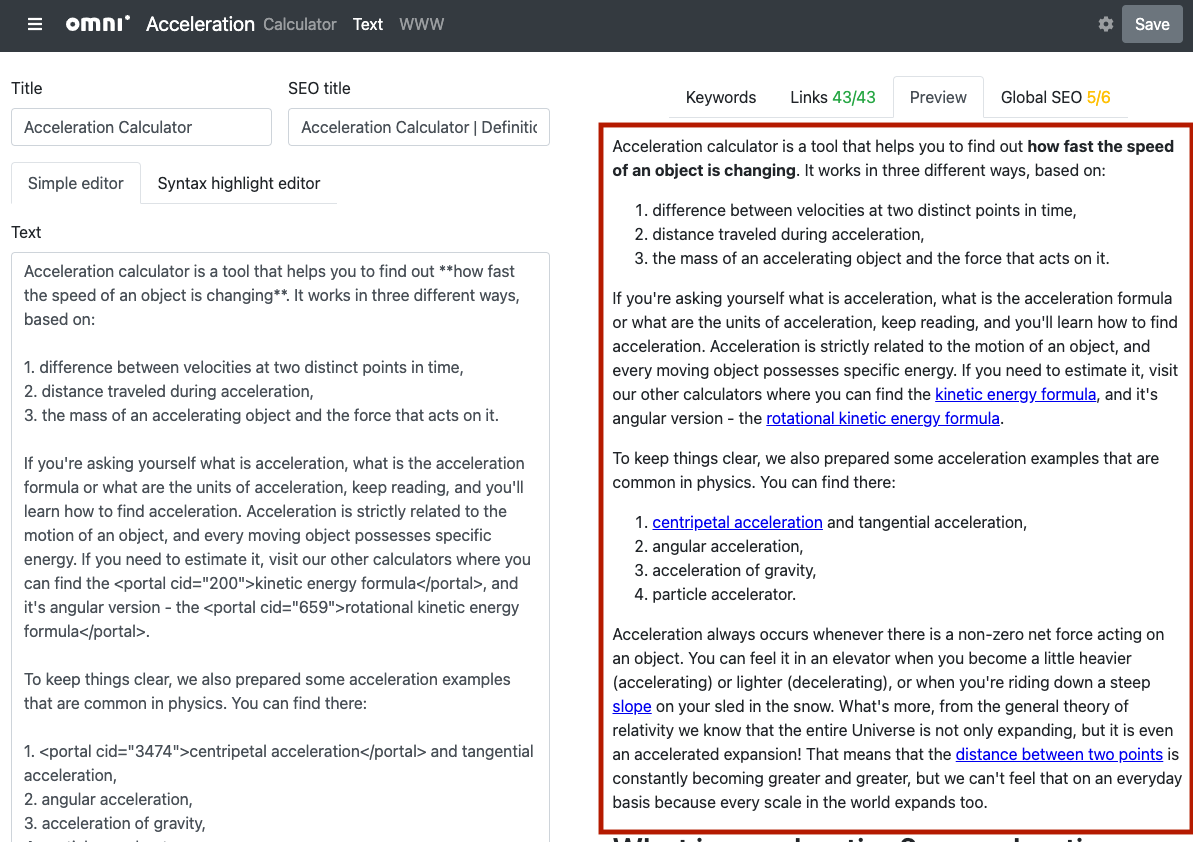The image size is (1193, 842).
Task: Open the Global SEO tab
Action: 1055,97
